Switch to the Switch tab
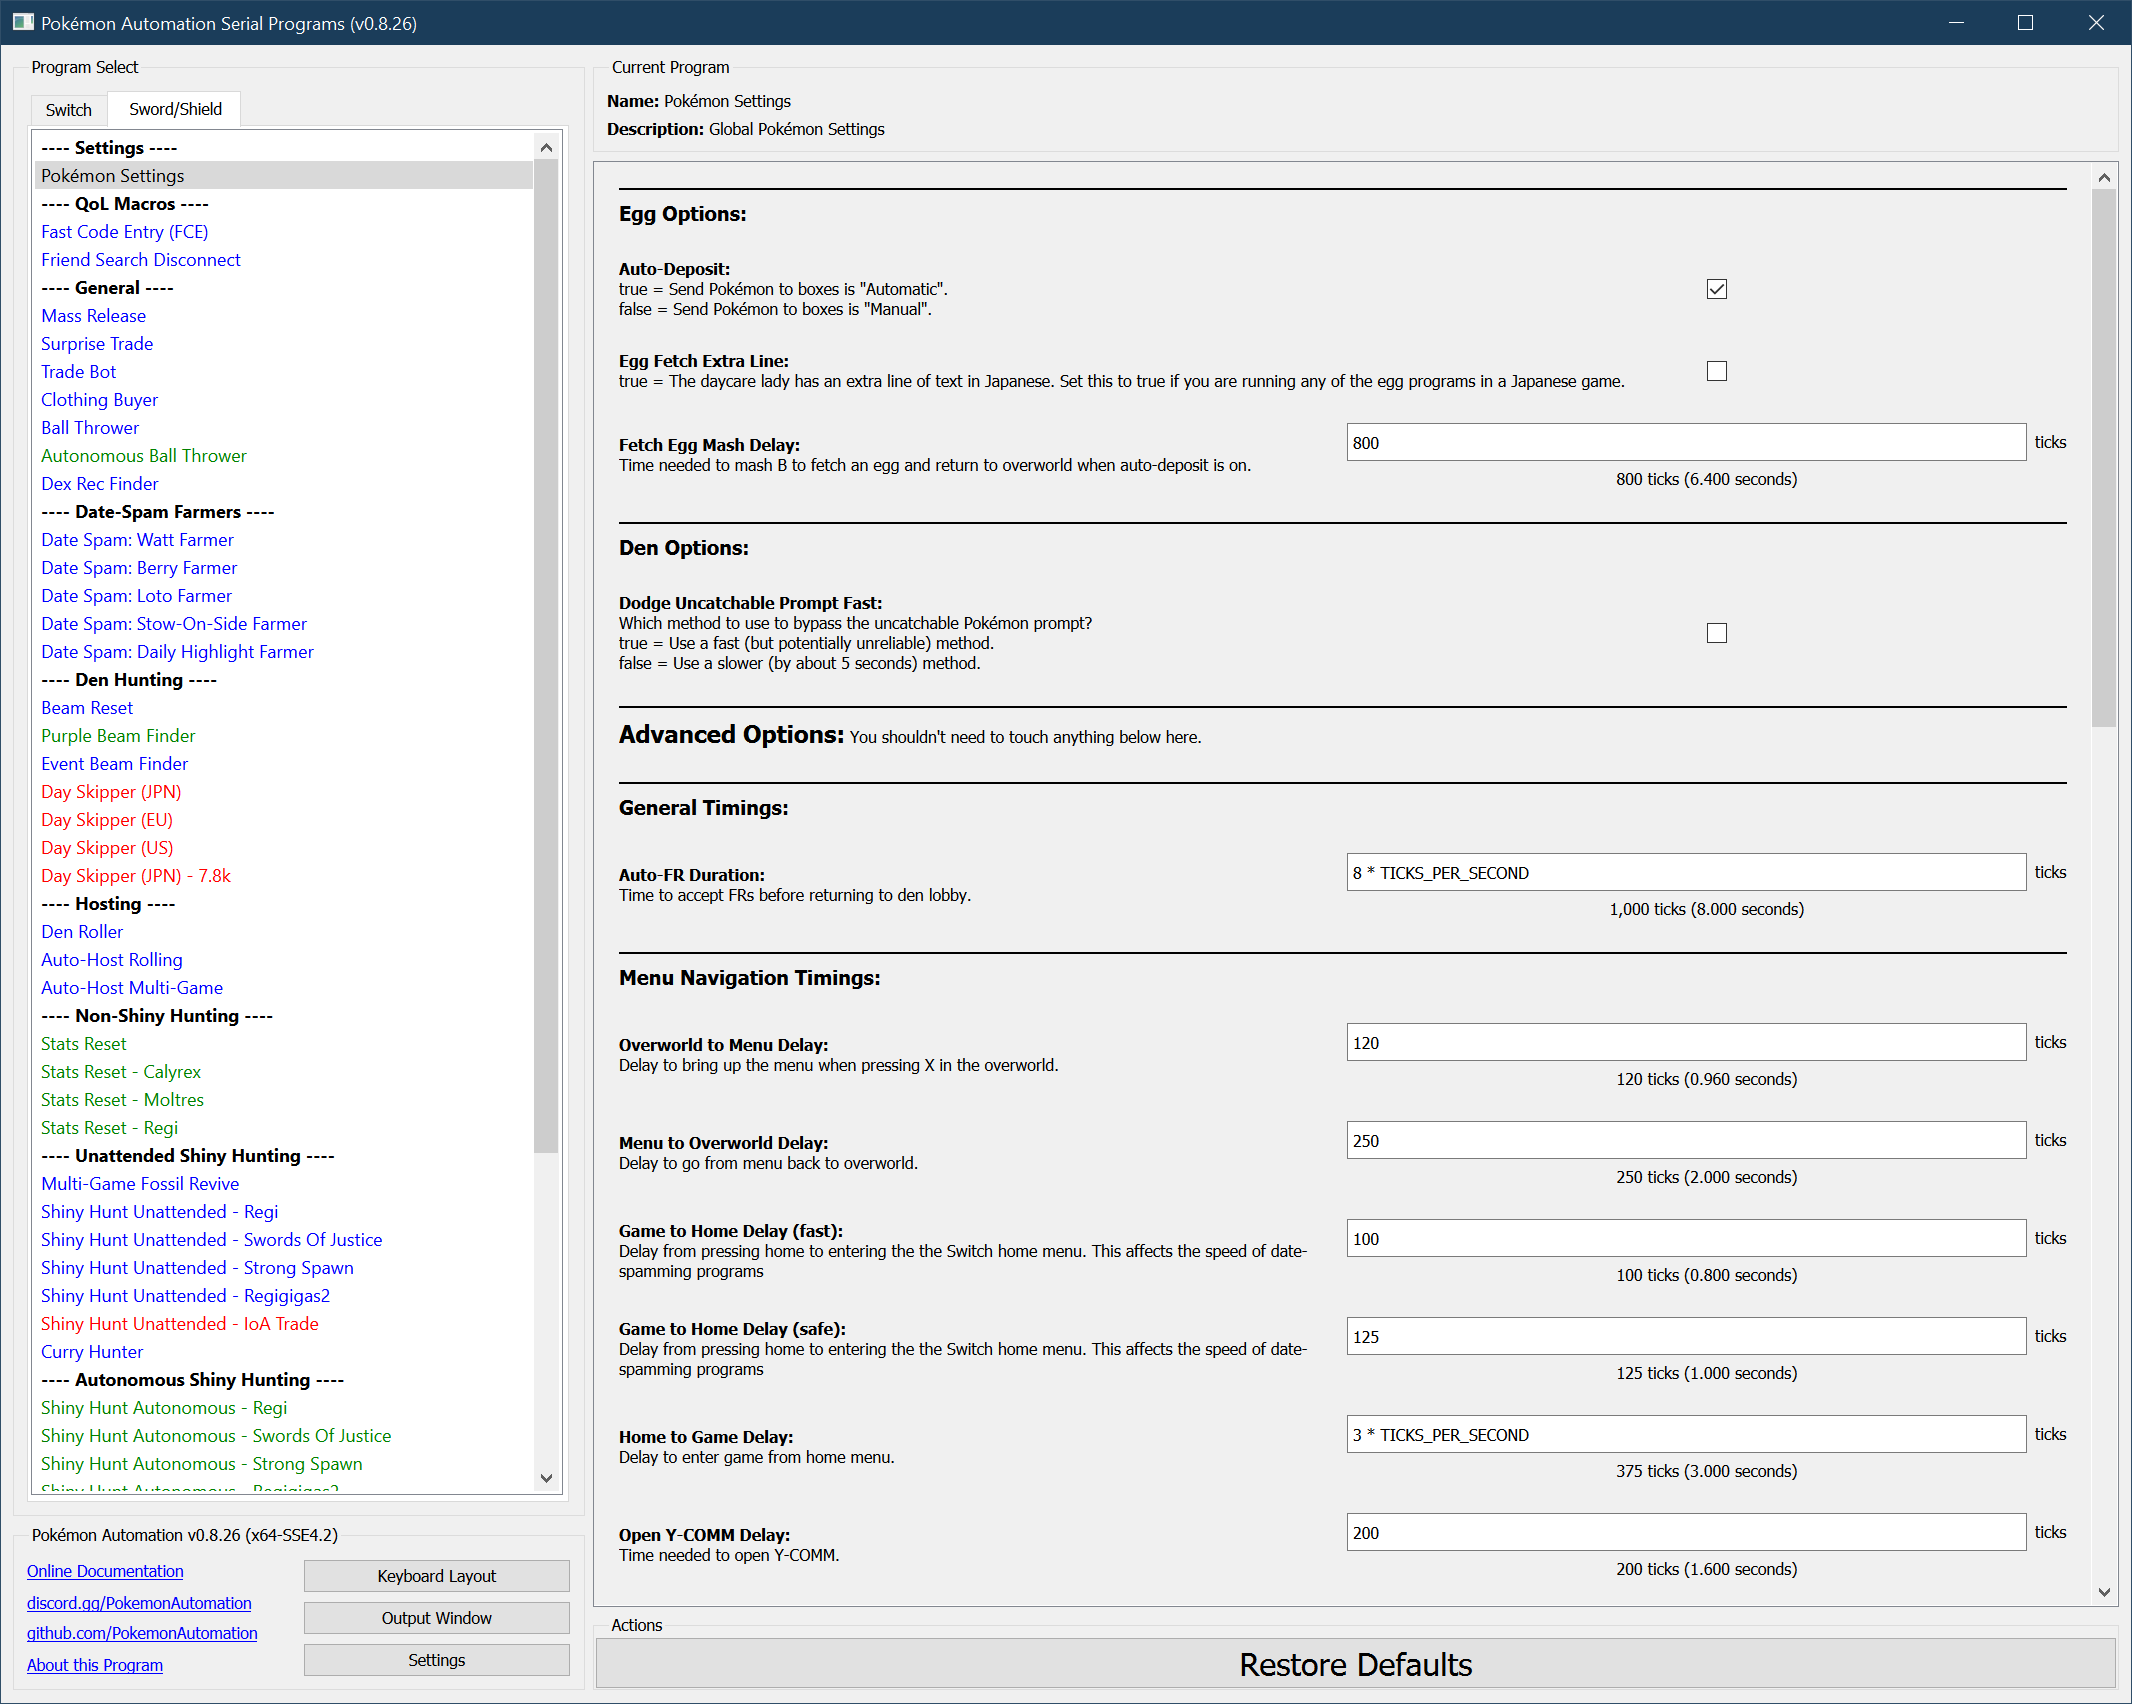Viewport: 2132px width, 1704px height. (x=68, y=109)
